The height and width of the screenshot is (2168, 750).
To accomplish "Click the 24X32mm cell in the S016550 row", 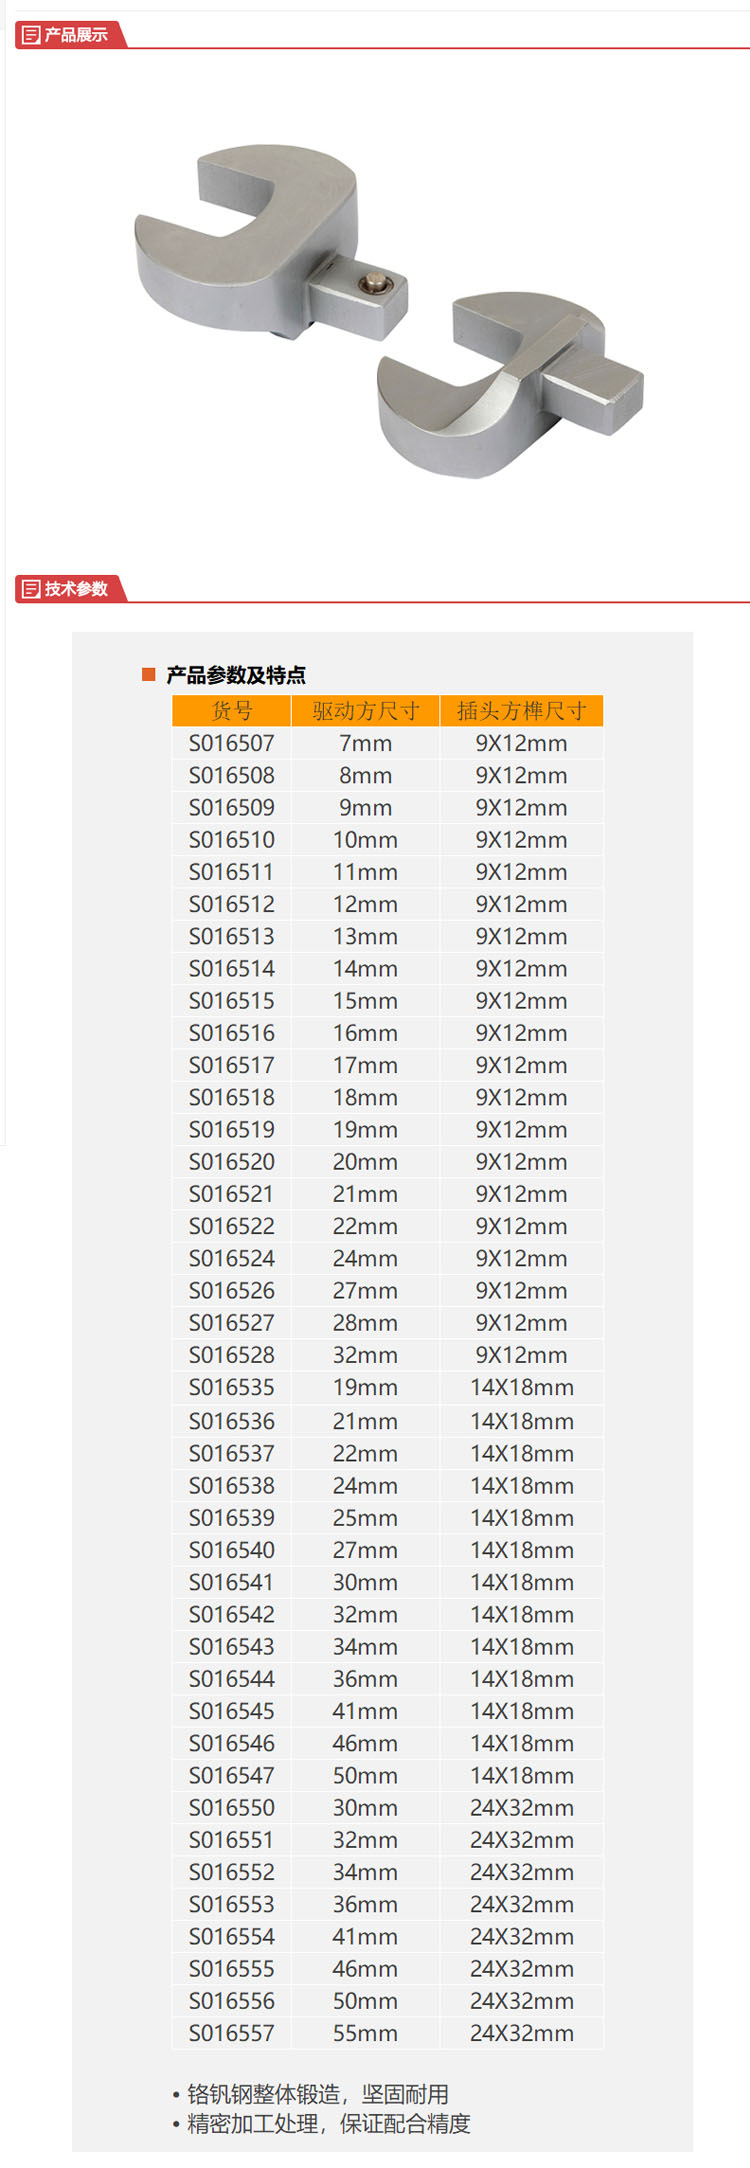I will click(x=522, y=1807).
